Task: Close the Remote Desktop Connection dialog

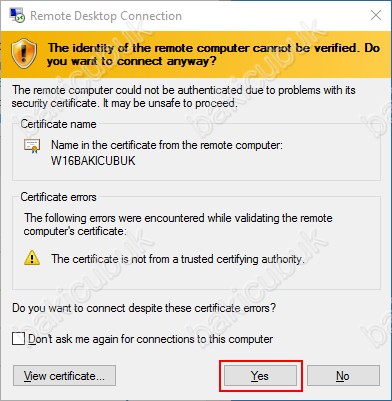Action: [376, 15]
